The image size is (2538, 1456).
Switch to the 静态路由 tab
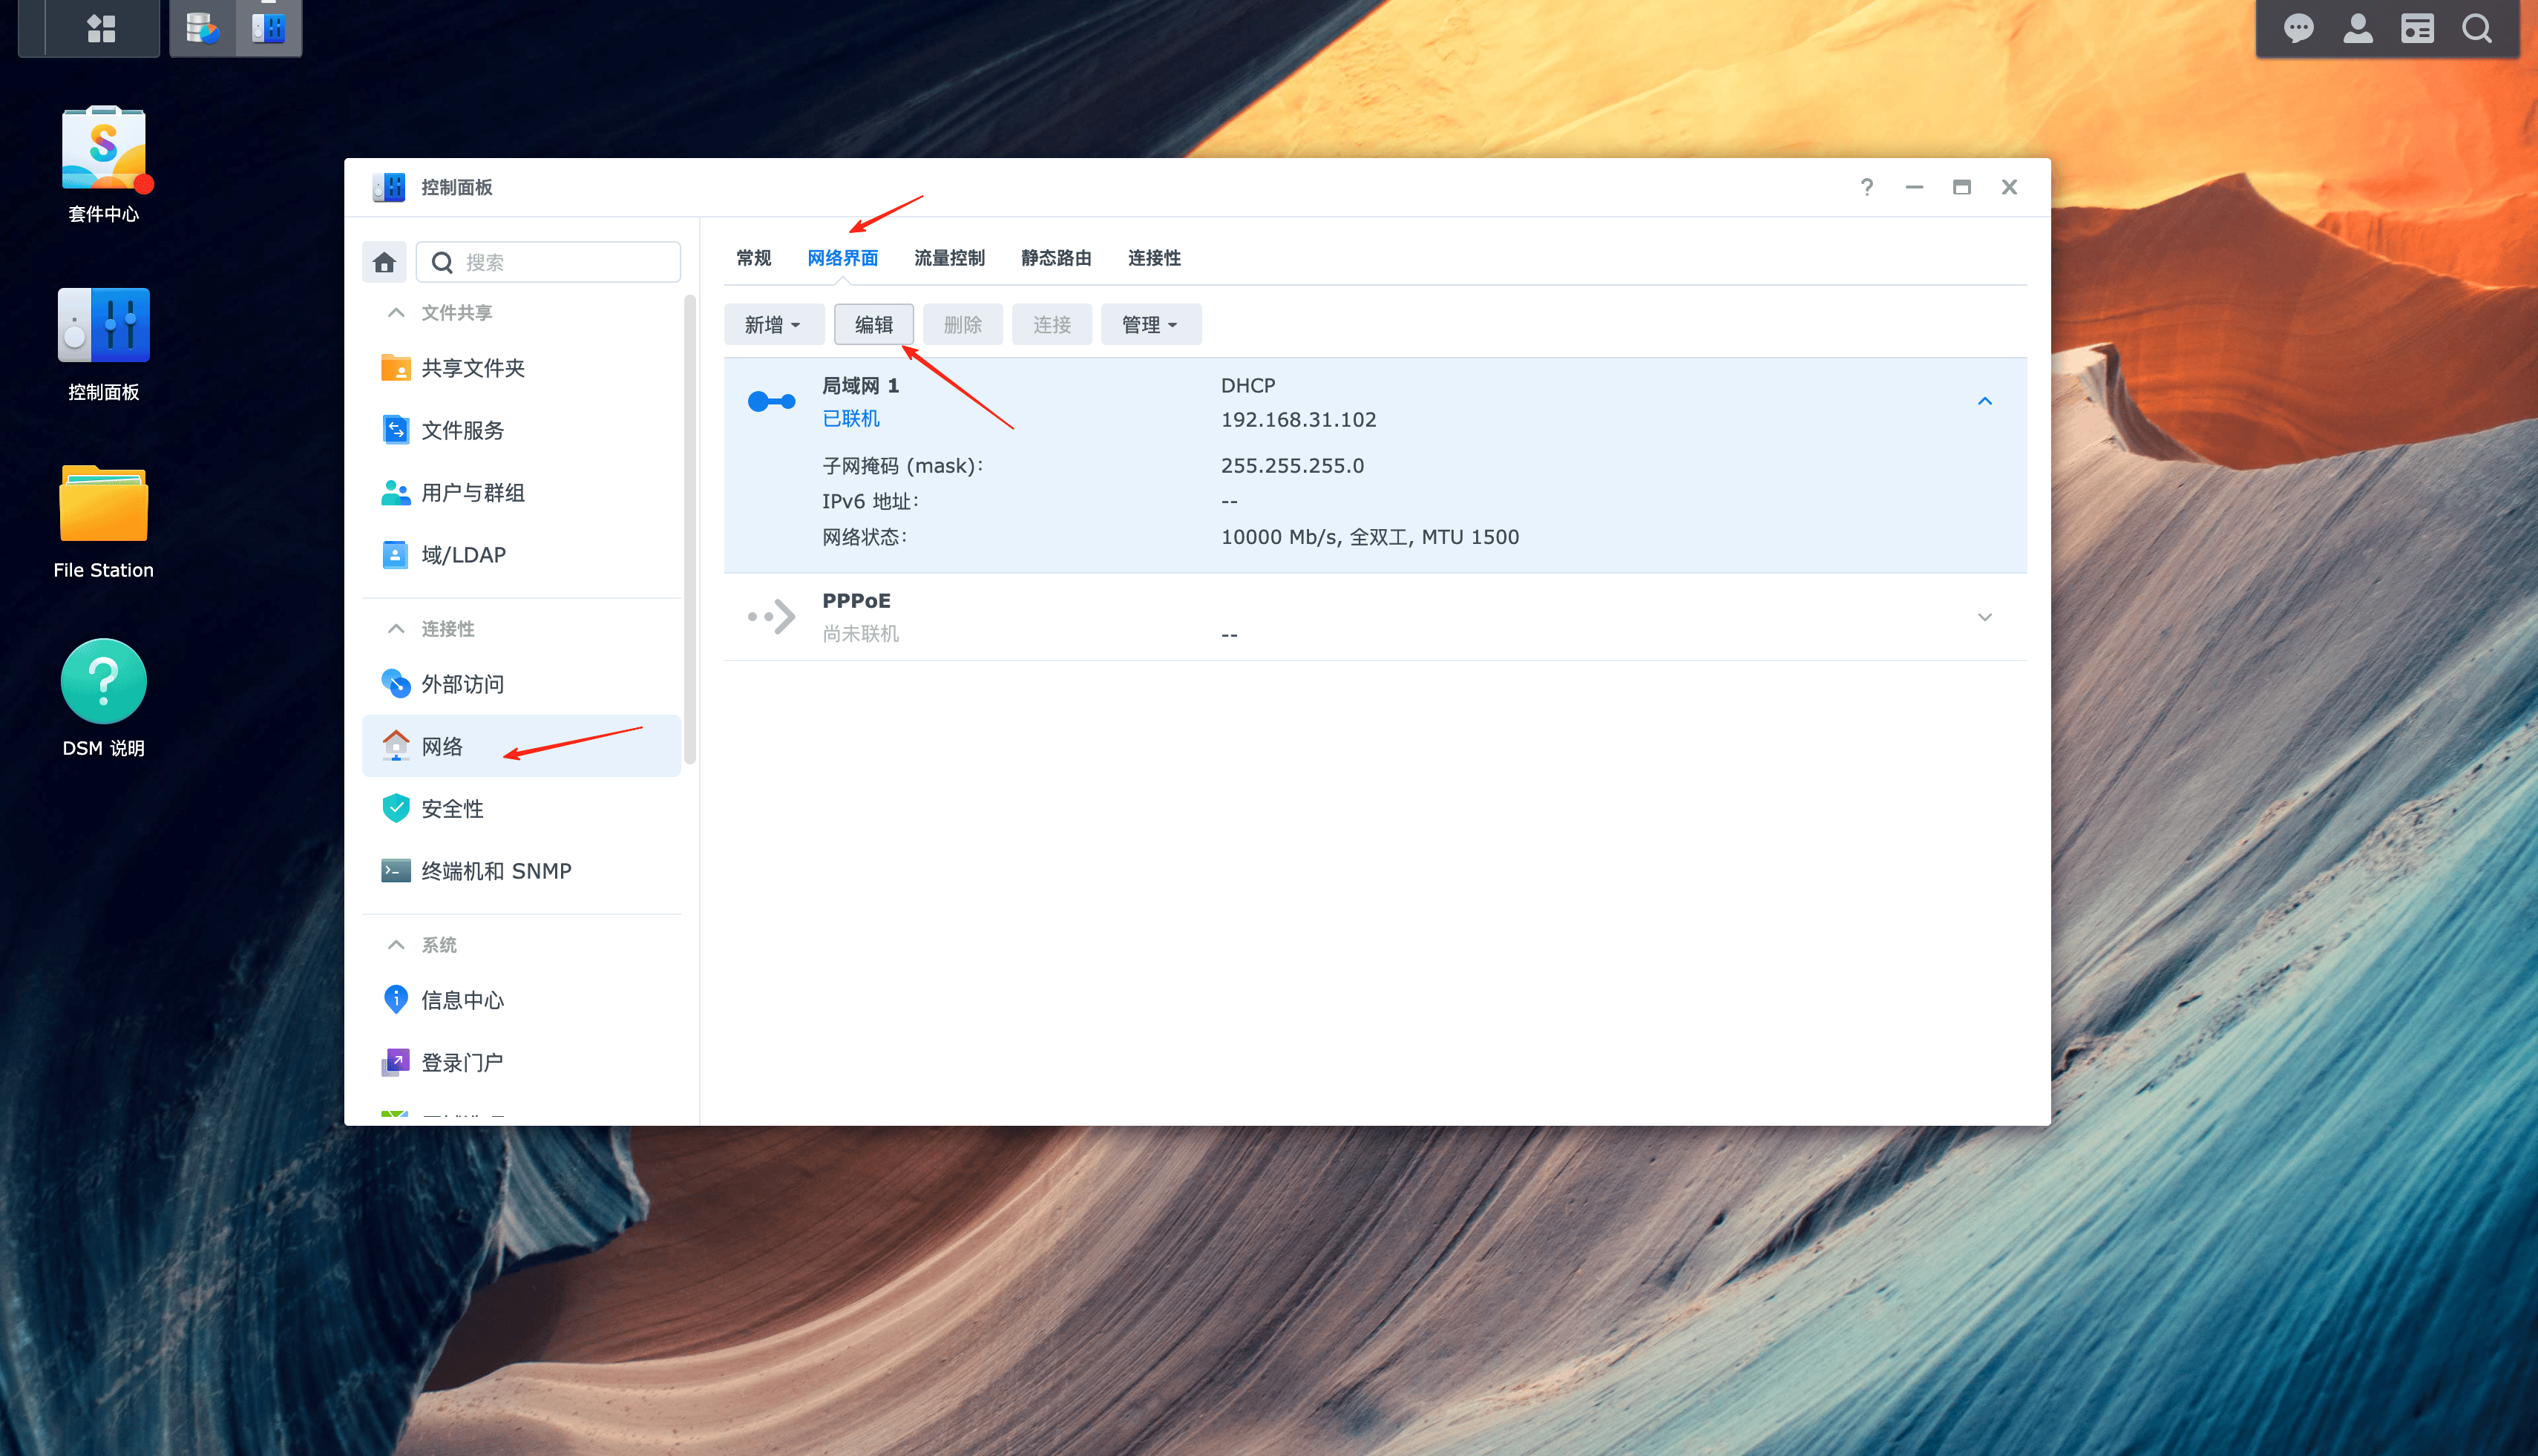point(1055,258)
